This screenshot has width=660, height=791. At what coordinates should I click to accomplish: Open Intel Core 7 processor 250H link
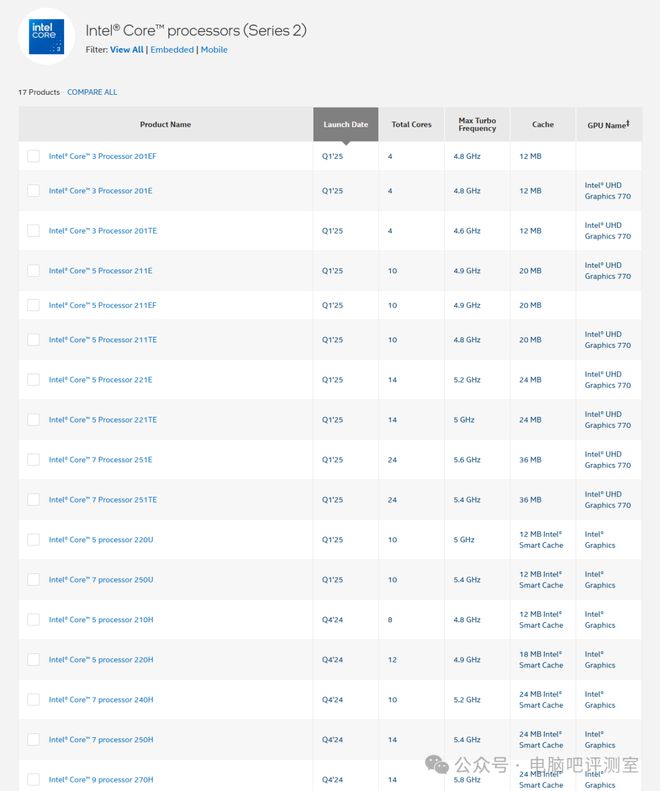(101, 740)
